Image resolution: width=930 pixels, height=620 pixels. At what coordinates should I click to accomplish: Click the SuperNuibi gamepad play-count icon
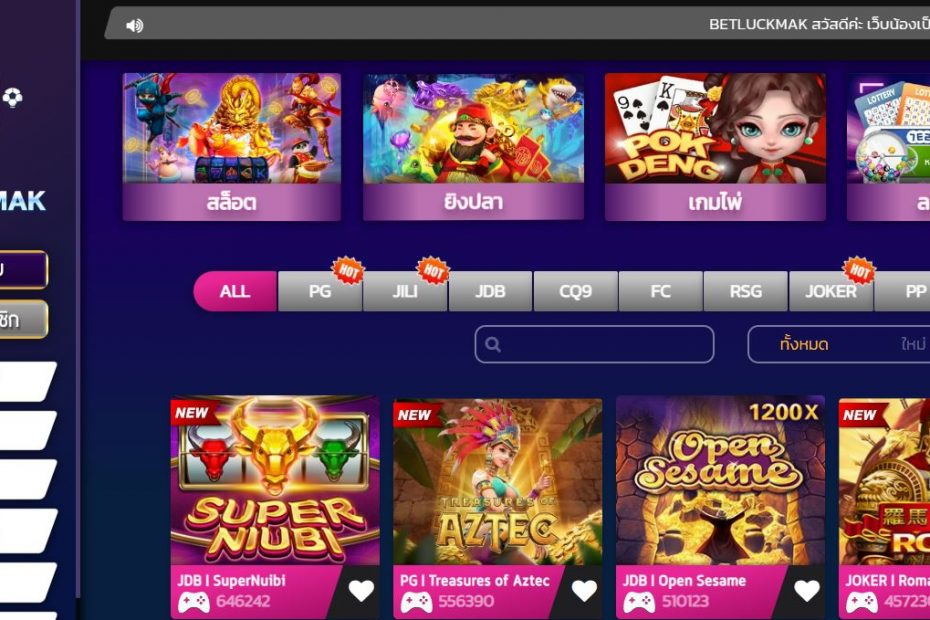[194, 602]
